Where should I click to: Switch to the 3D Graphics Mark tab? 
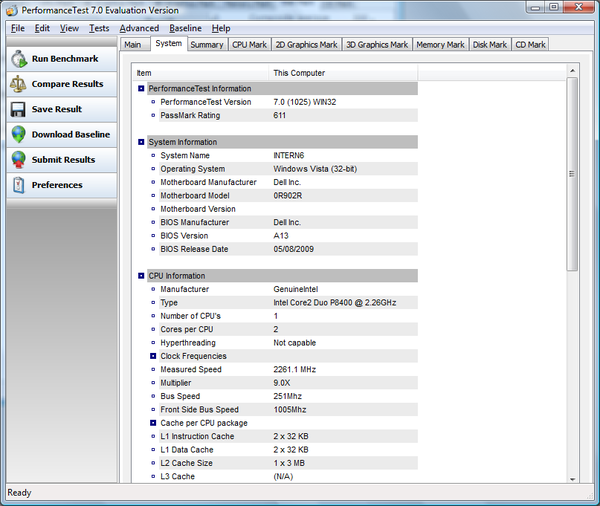point(376,45)
